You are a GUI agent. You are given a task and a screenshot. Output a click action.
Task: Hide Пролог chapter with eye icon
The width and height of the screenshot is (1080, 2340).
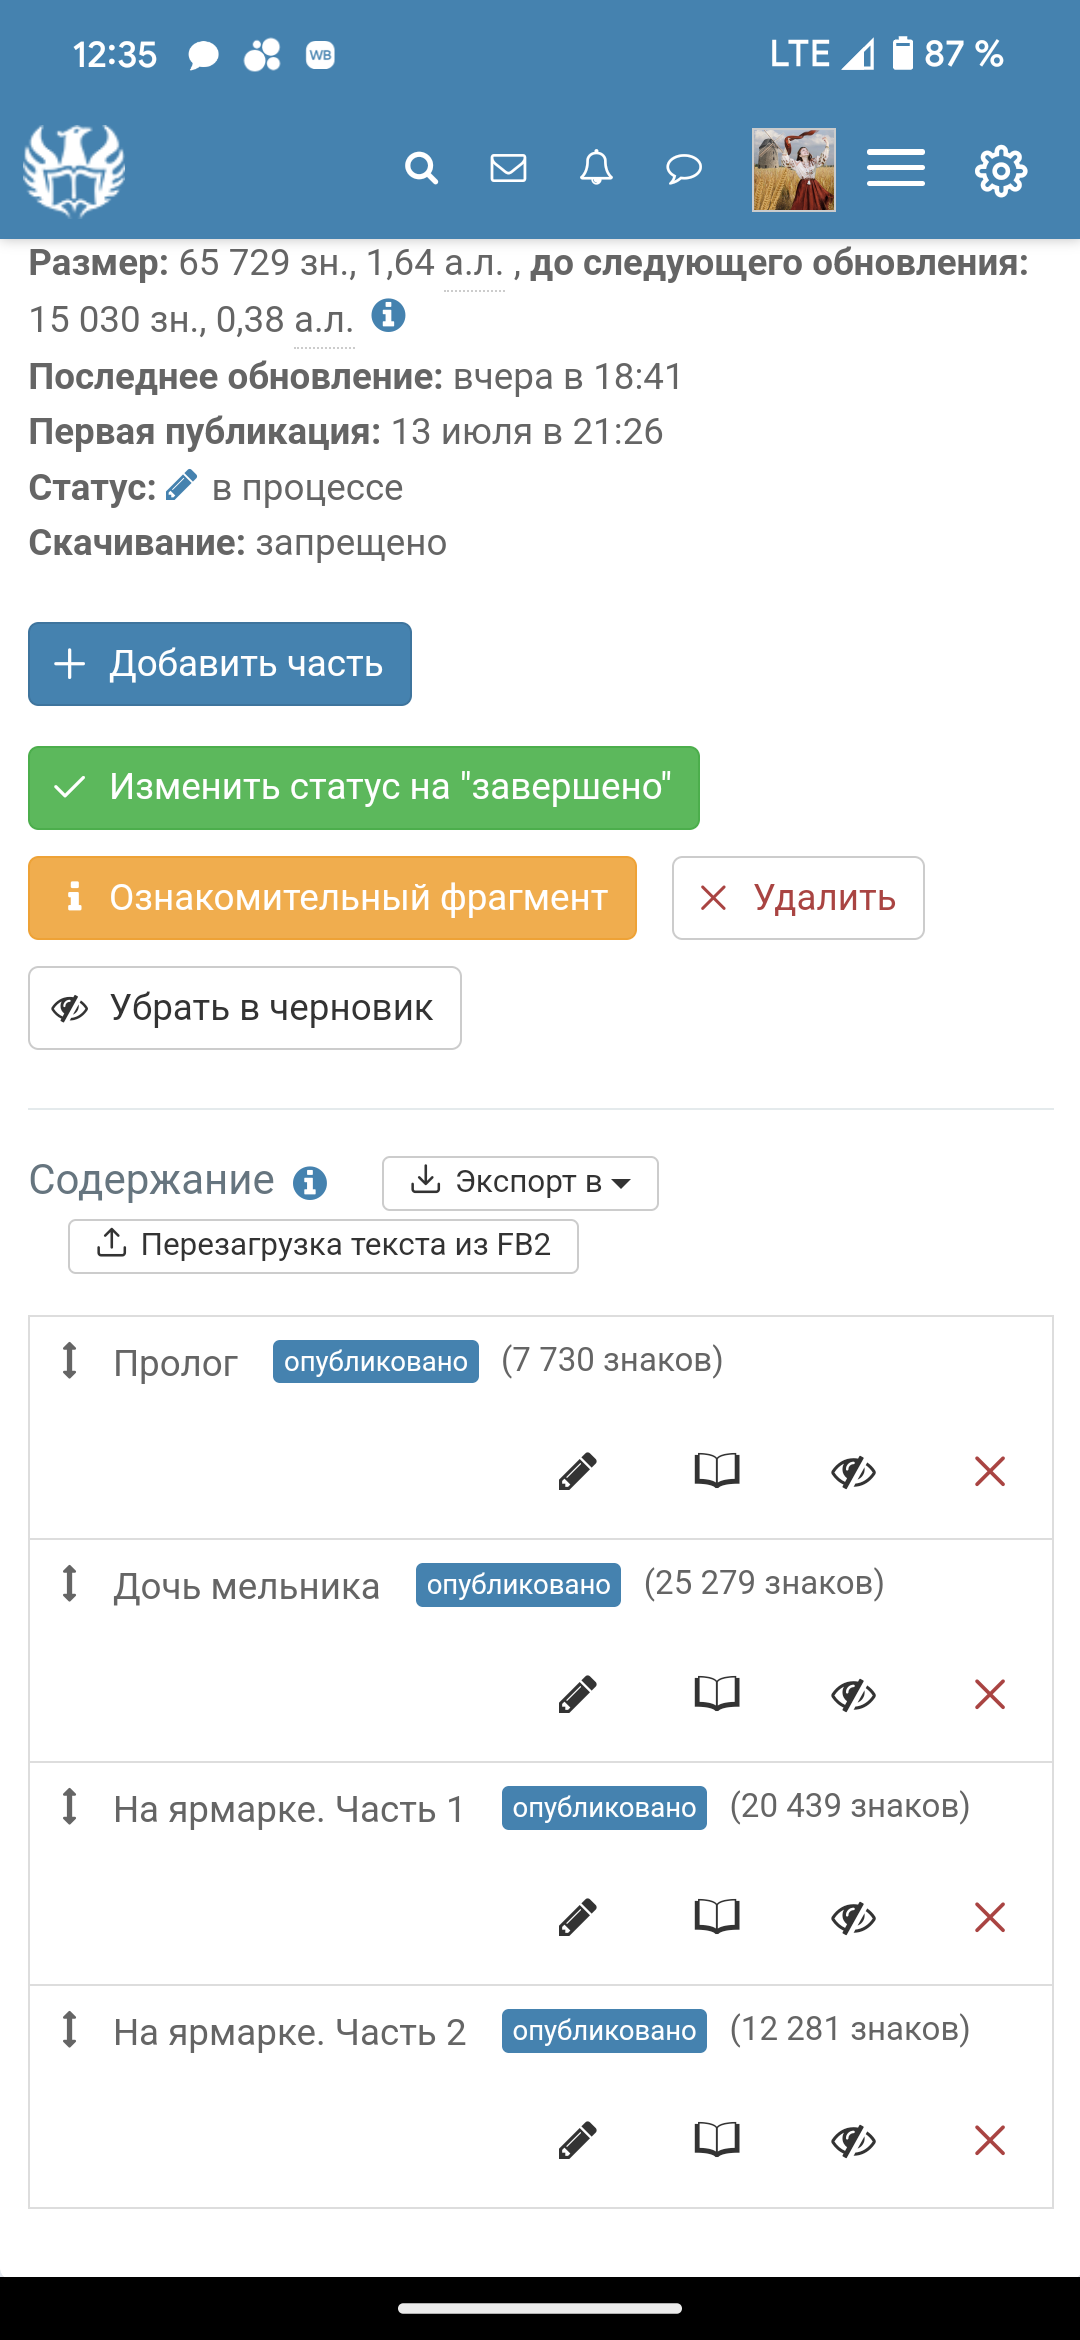click(x=853, y=1471)
